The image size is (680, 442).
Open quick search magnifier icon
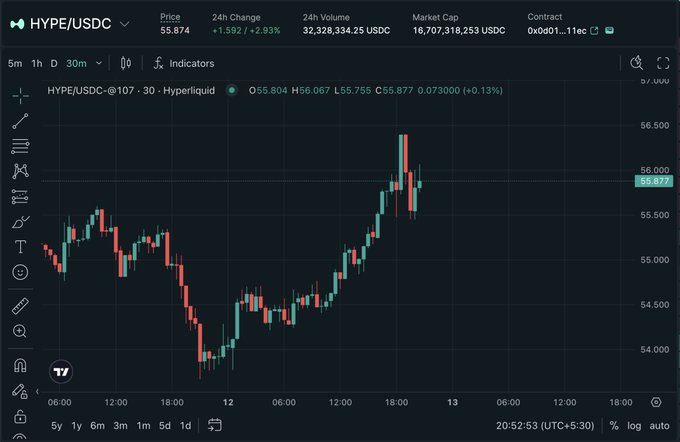(637, 63)
